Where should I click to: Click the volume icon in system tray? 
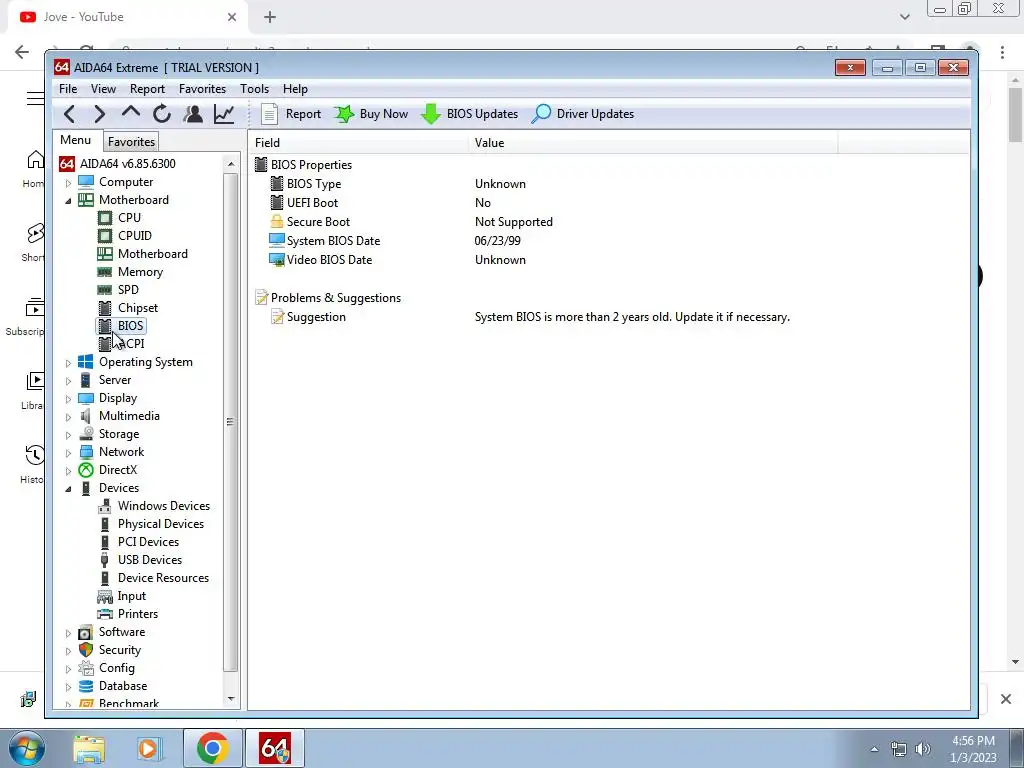tap(923, 749)
